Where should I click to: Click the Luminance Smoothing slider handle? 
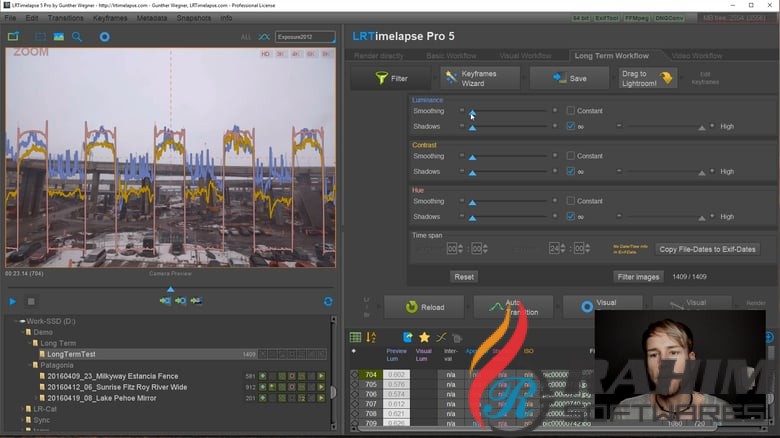(472, 113)
